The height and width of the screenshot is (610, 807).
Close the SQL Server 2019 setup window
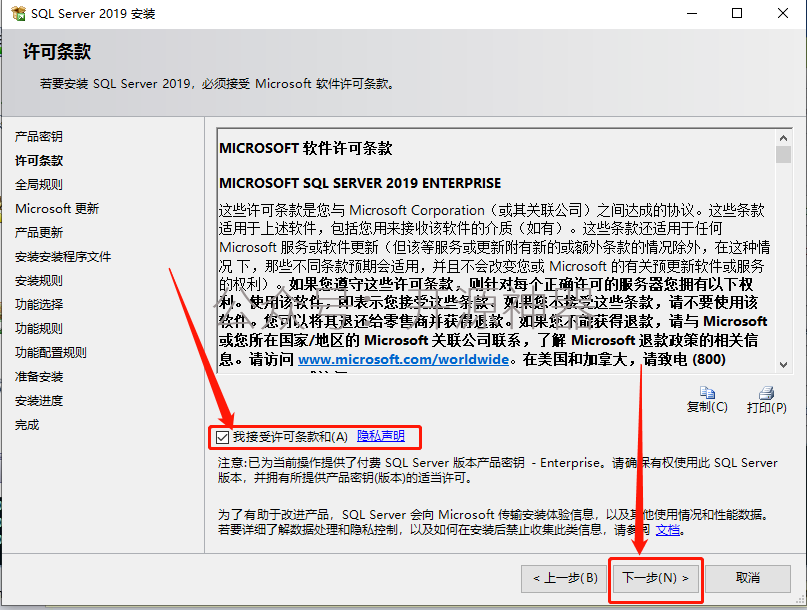783,13
